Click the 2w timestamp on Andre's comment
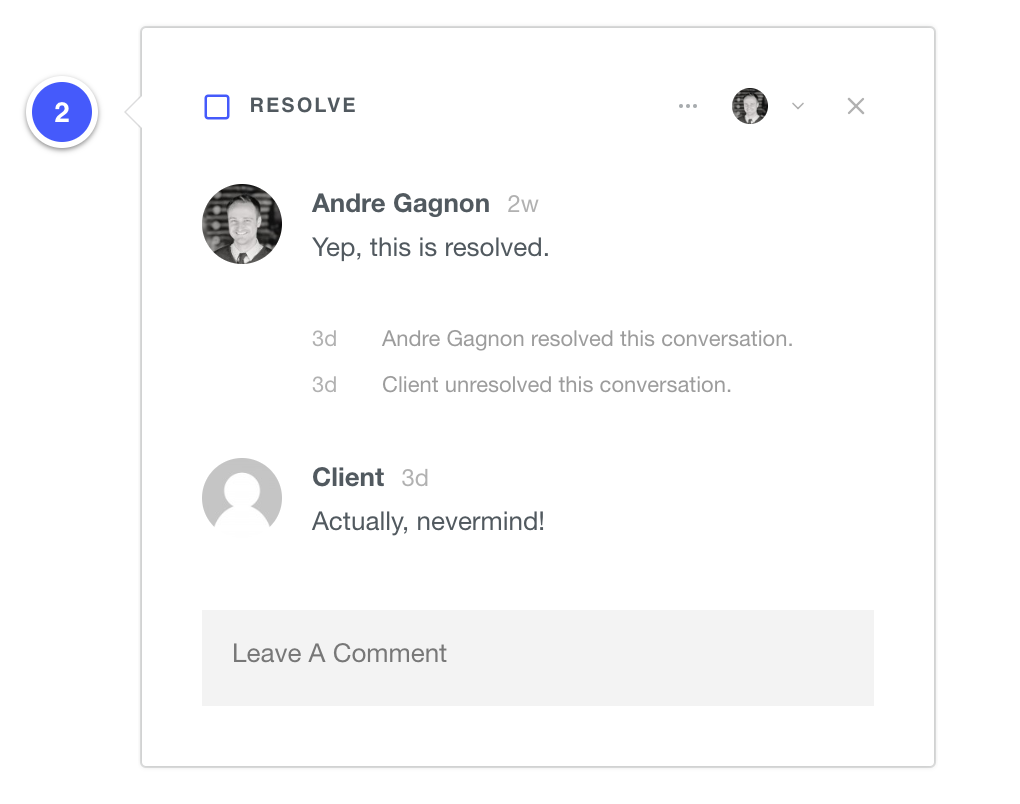The width and height of the screenshot is (1020, 804). click(523, 205)
